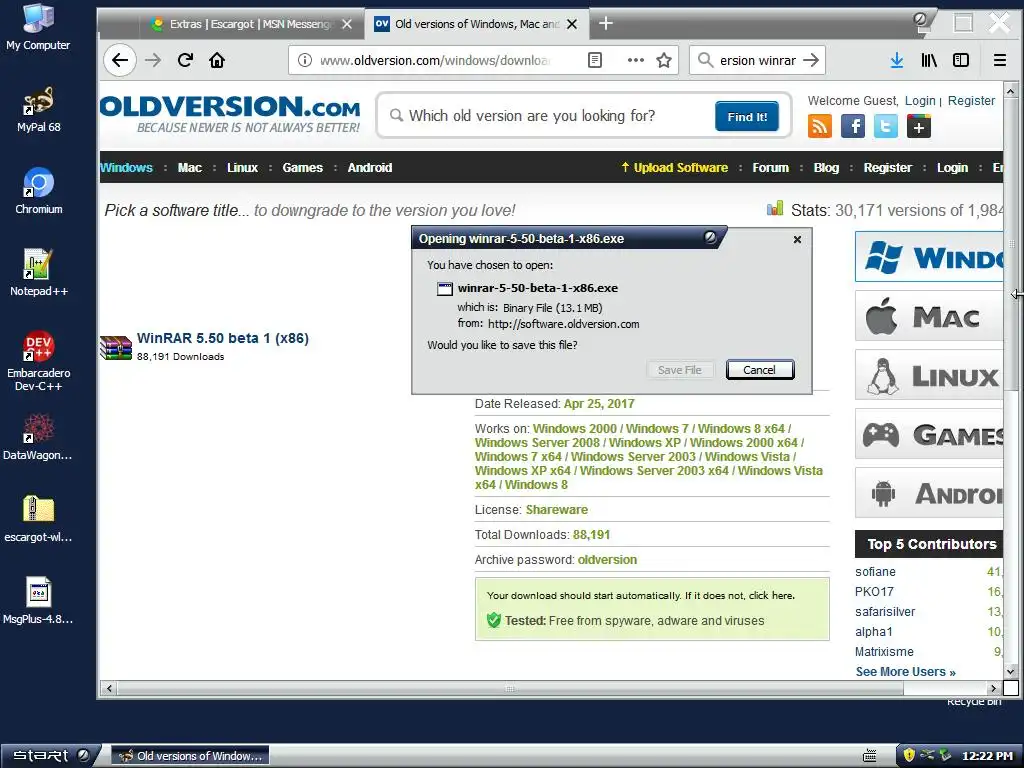Open Embarcadero Dev-C++ desktop shortcut
This screenshot has width=1024, height=768.
(x=39, y=360)
